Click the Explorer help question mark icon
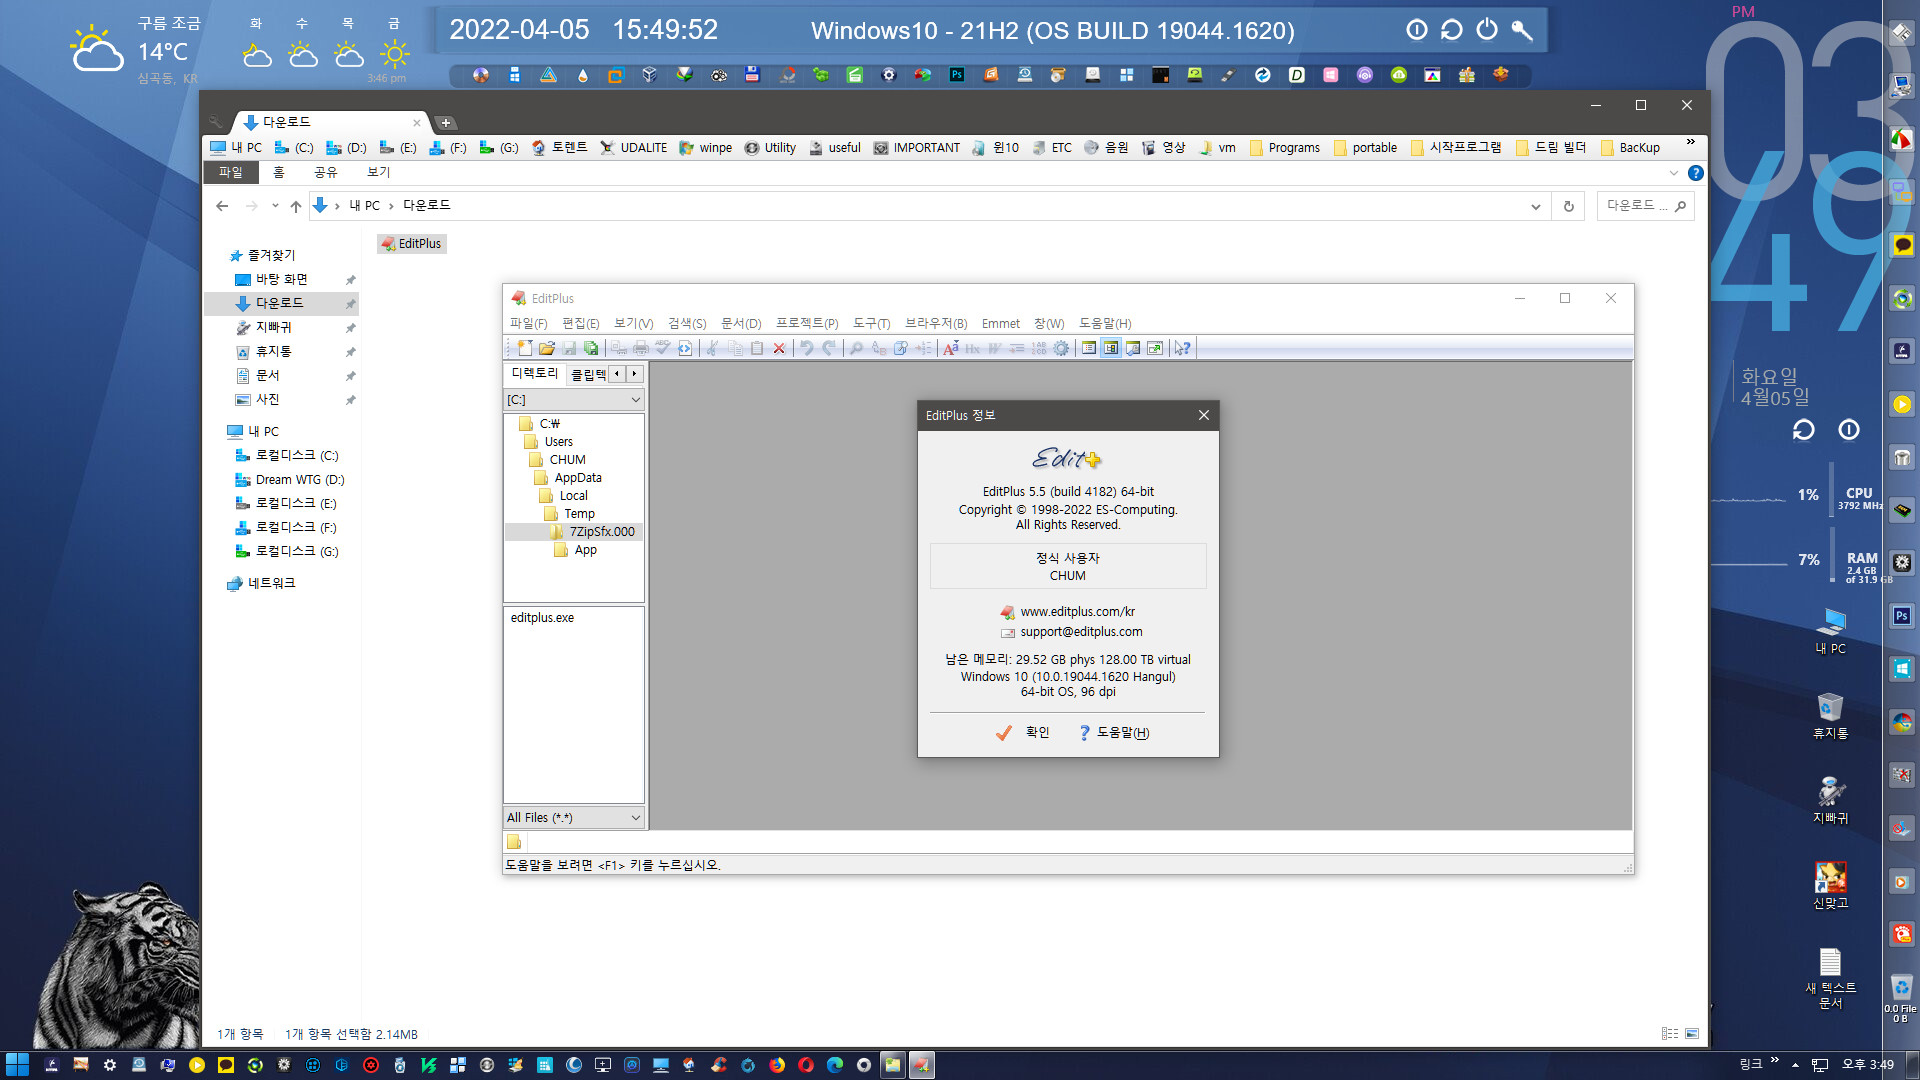Viewport: 1920px width, 1080px height. pos(1695,173)
